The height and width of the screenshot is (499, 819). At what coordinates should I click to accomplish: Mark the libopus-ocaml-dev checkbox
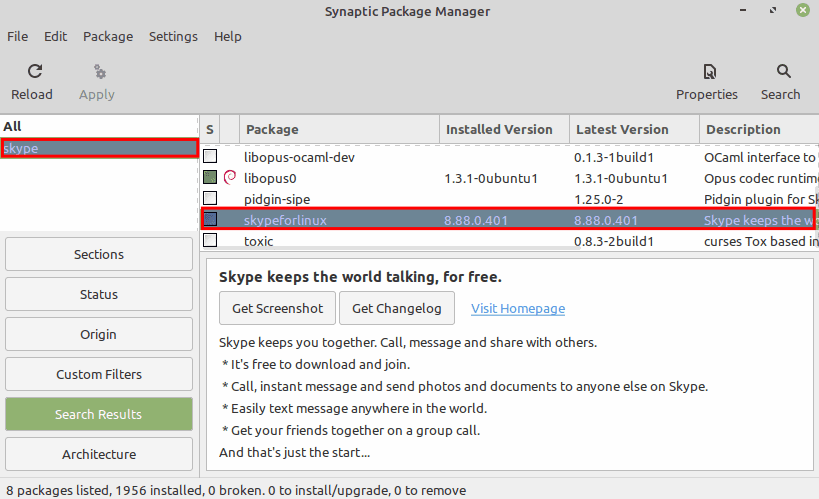point(210,157)
